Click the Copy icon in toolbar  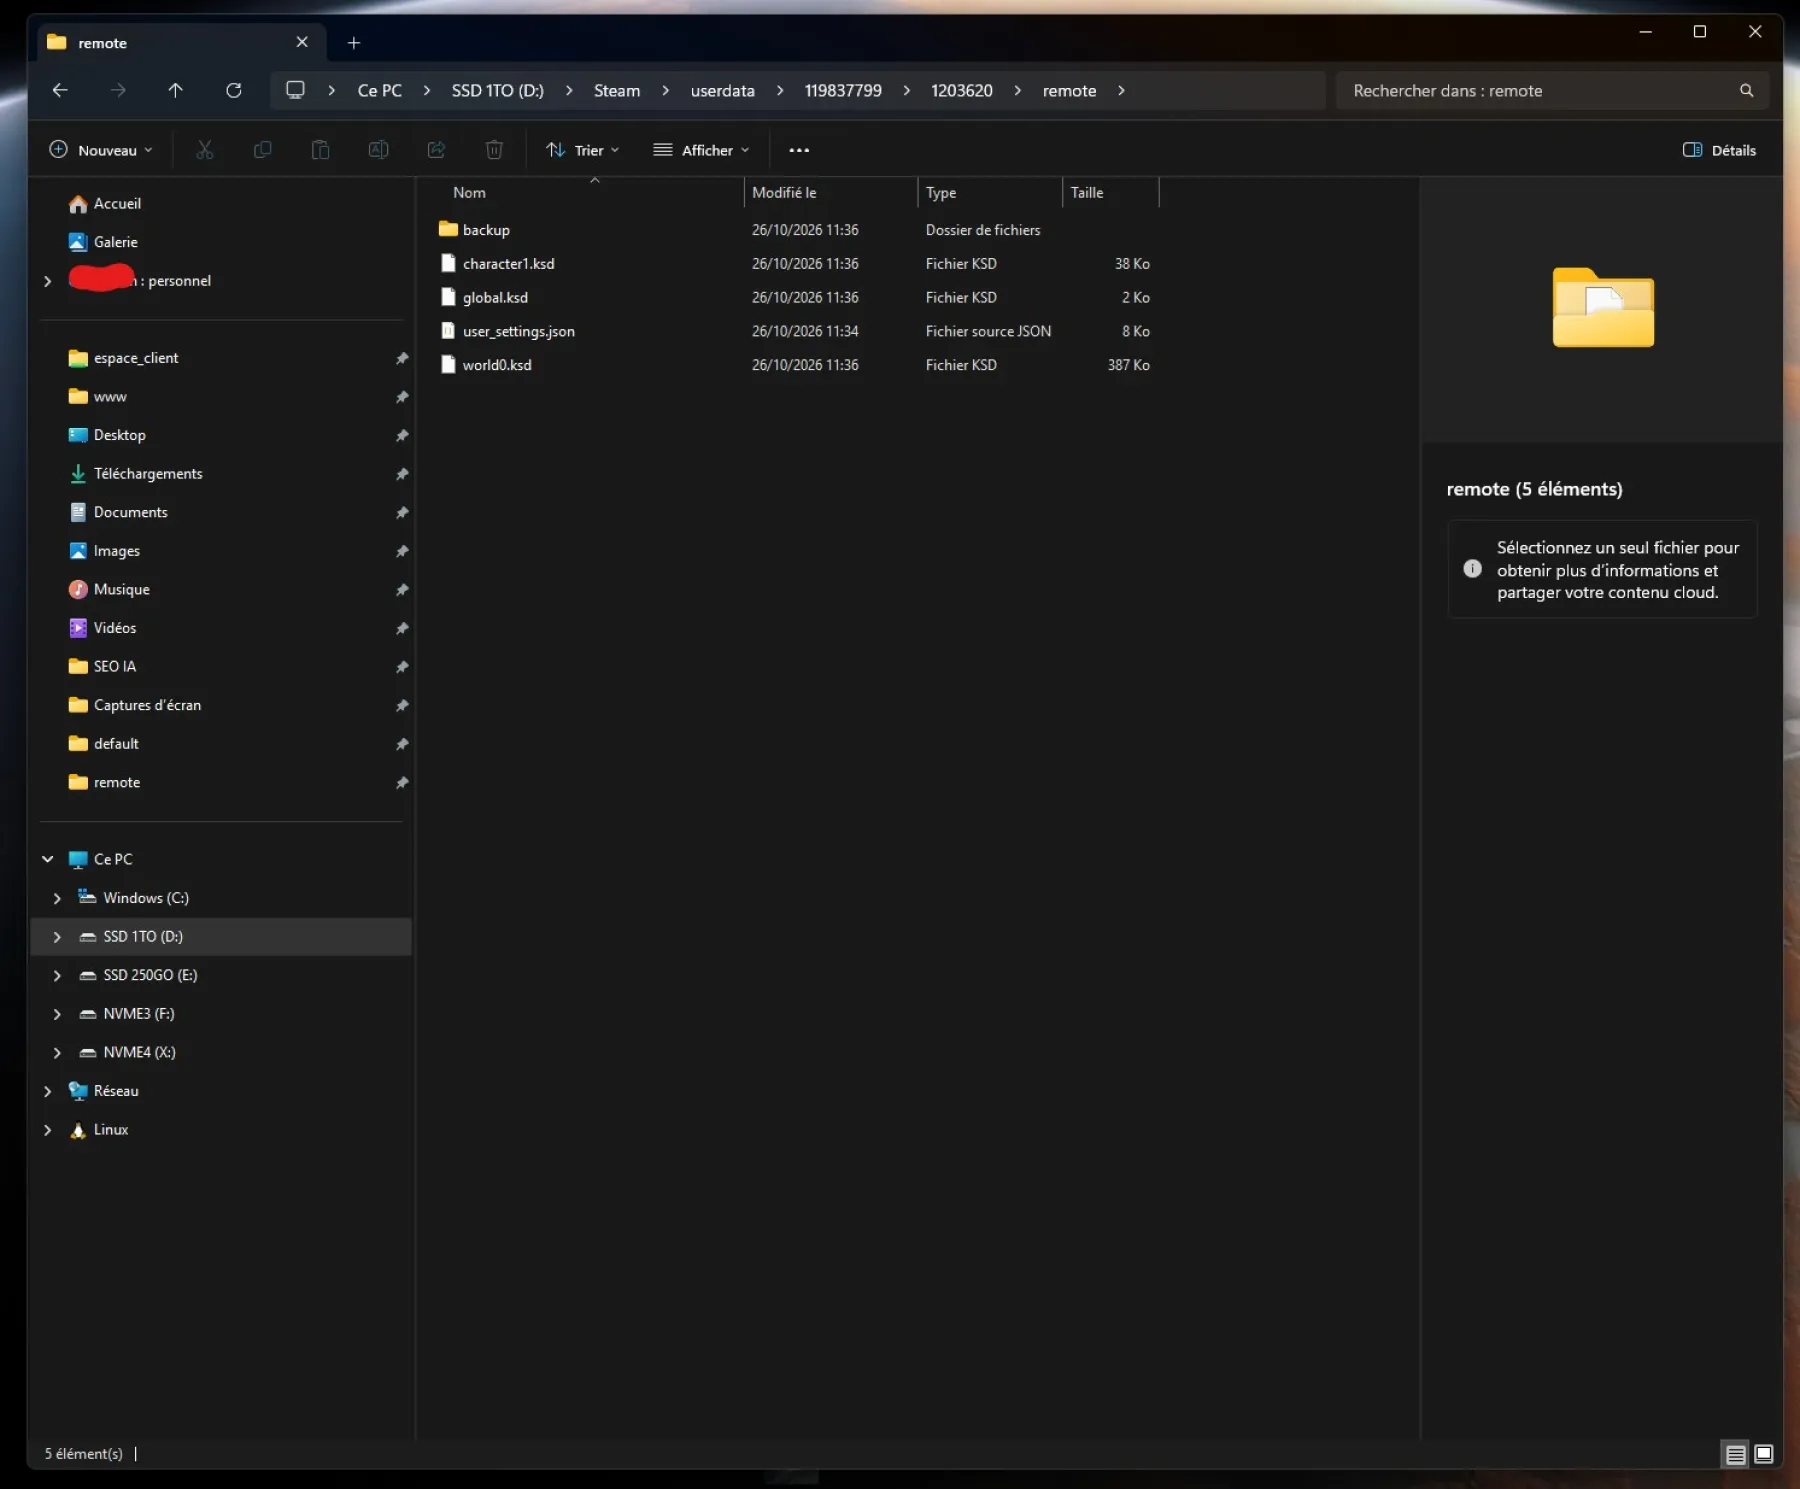point(262,150)
